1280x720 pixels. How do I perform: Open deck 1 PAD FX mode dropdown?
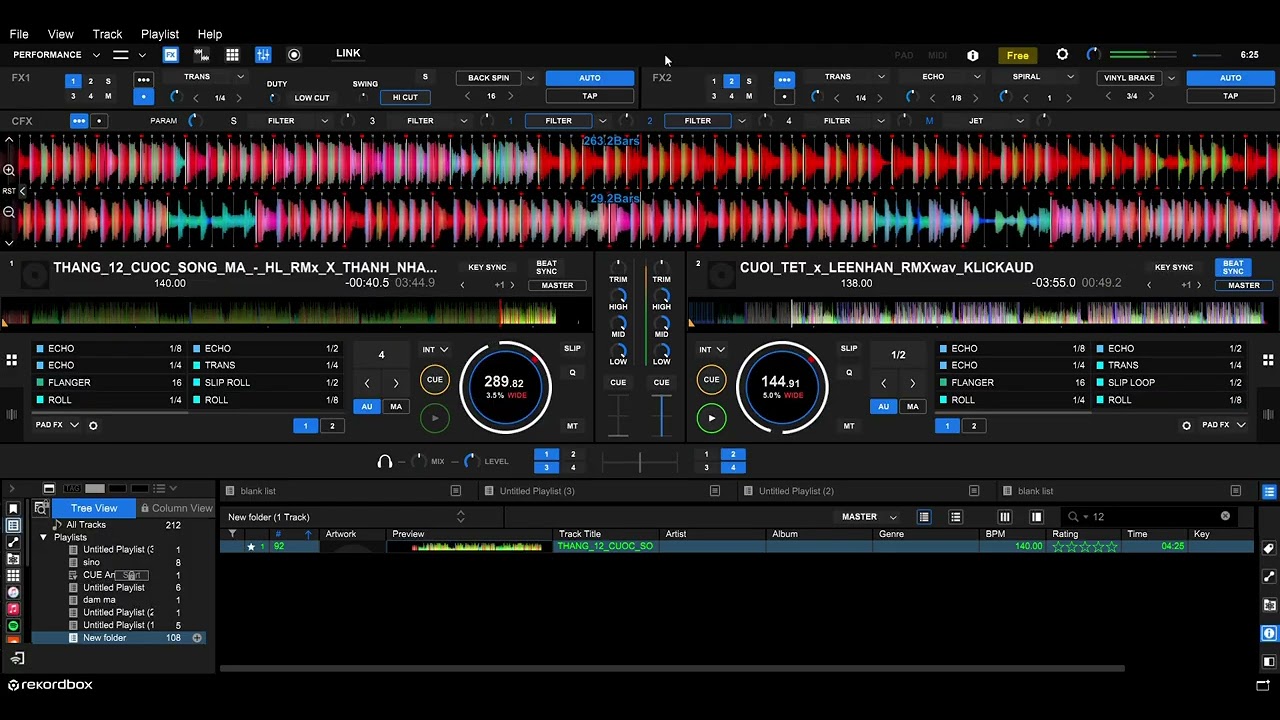(56, 425)
